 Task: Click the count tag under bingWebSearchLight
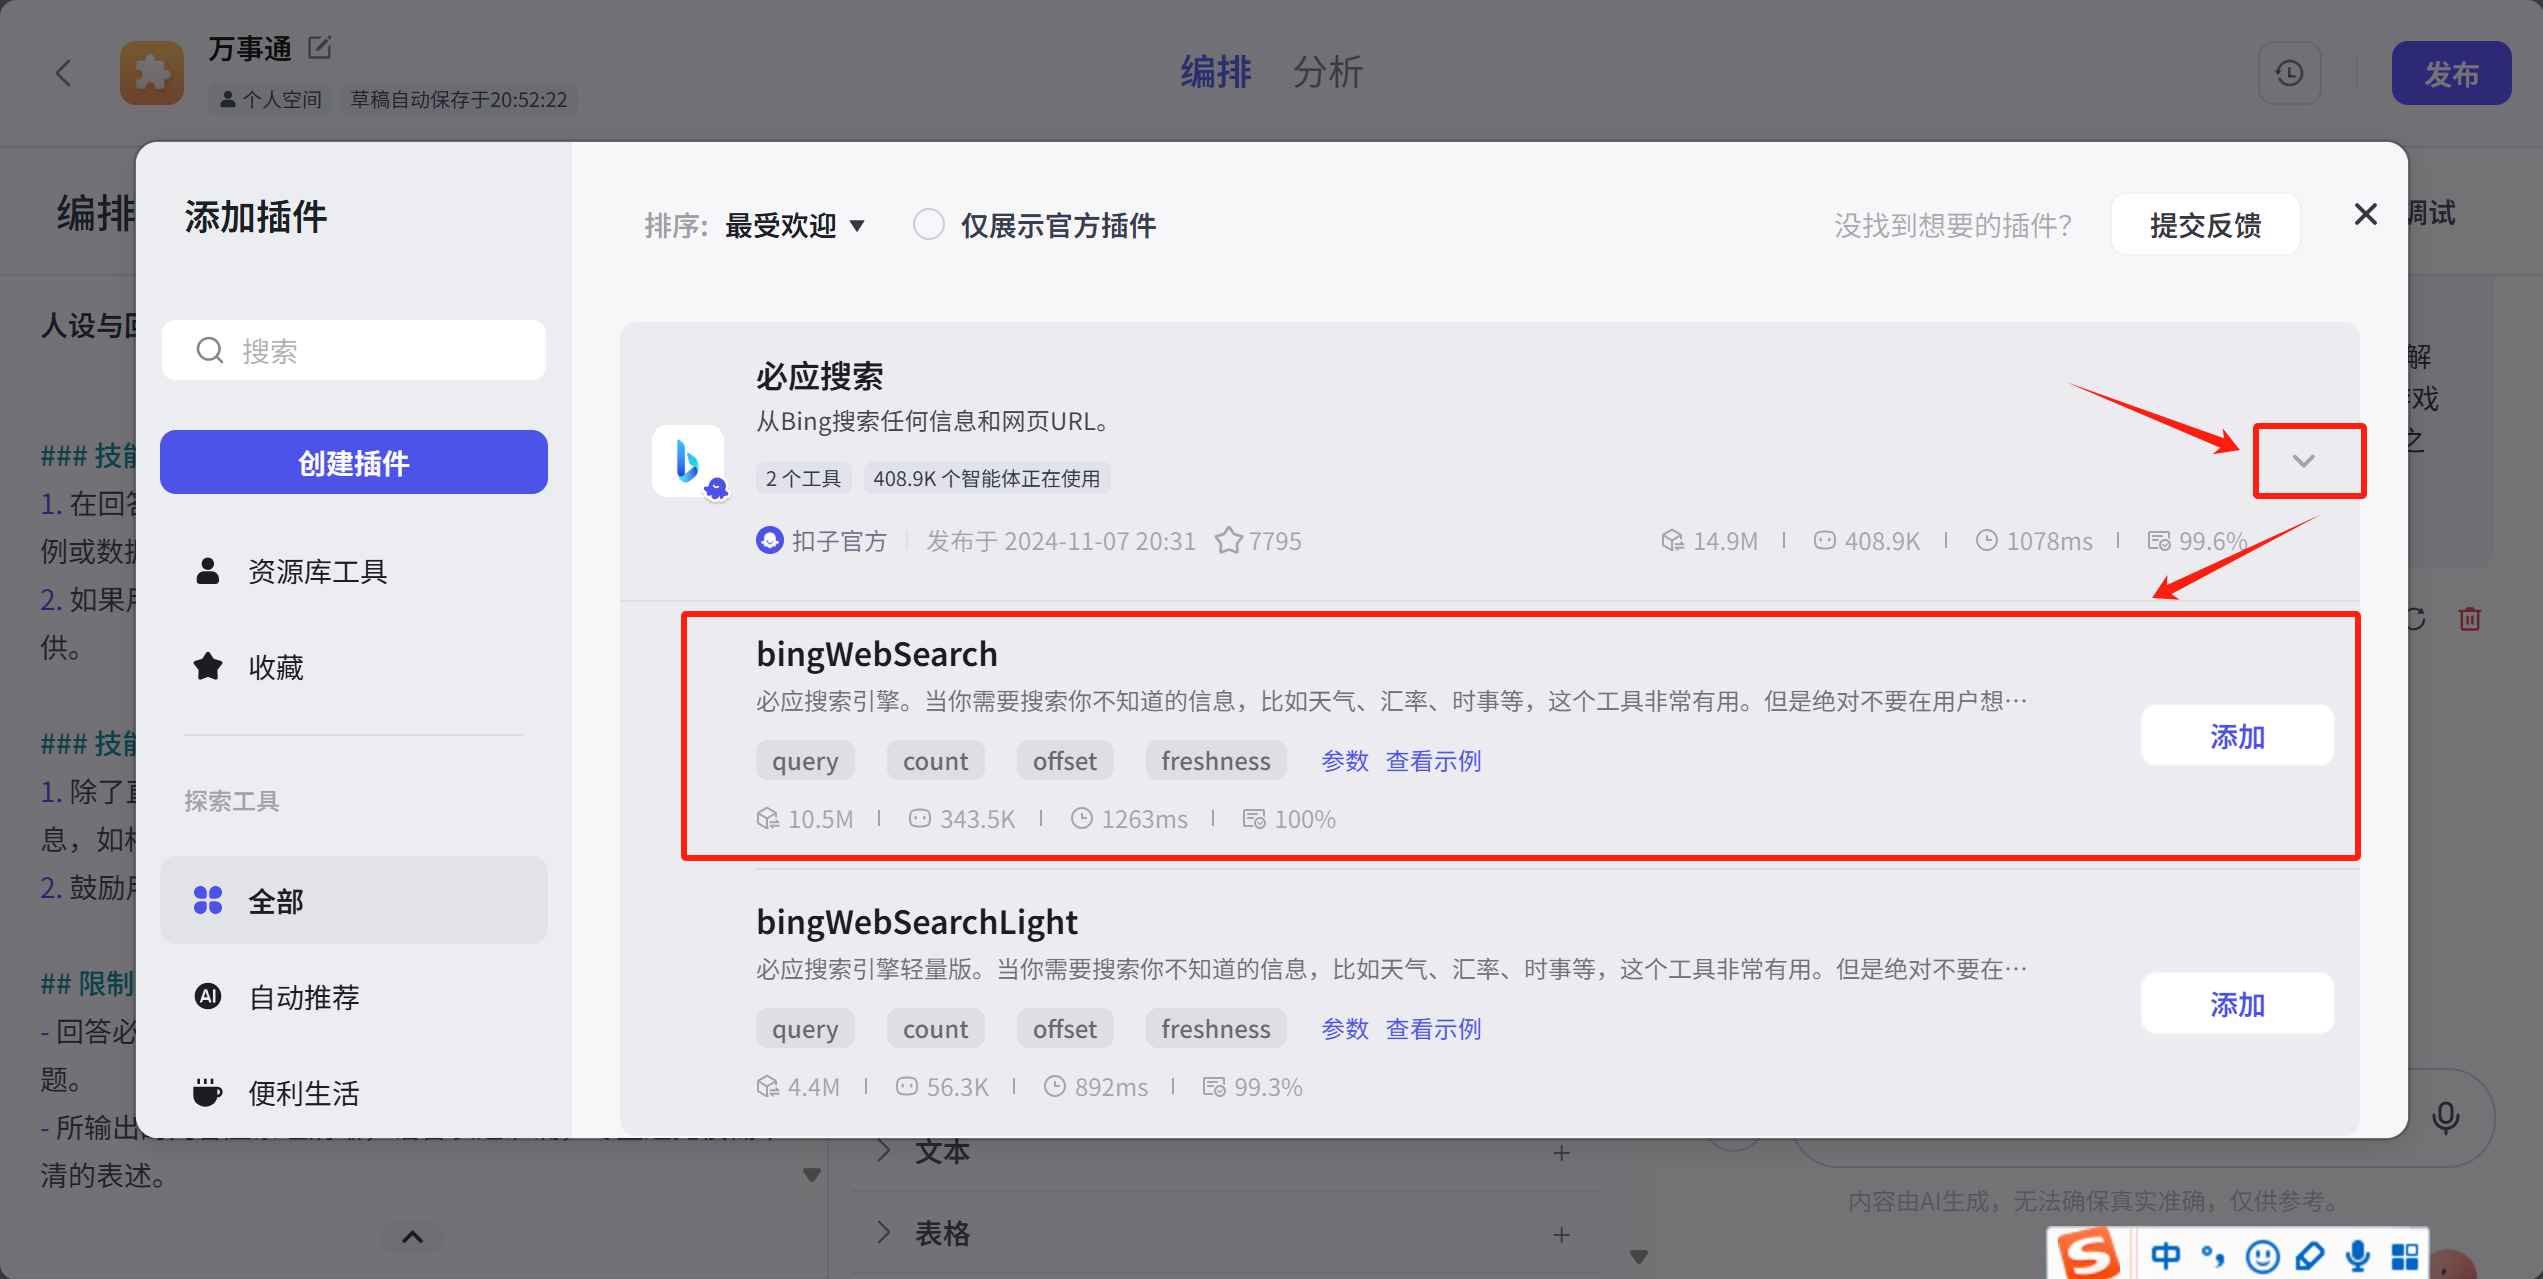coord(935,1029)
